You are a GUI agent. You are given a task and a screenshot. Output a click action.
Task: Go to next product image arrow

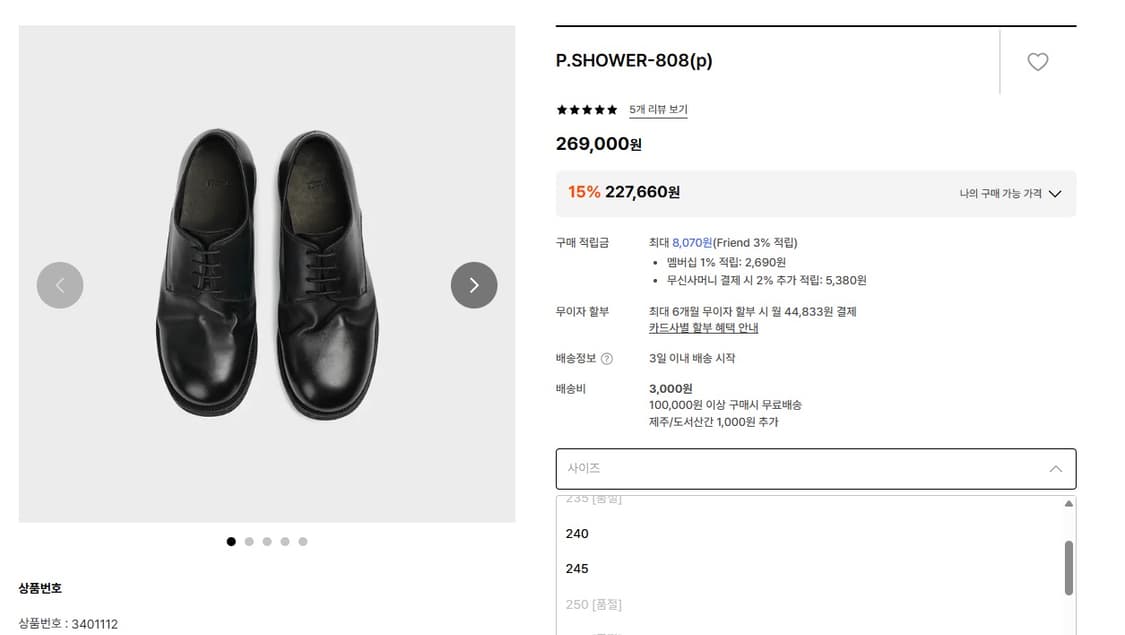(474, 285)
